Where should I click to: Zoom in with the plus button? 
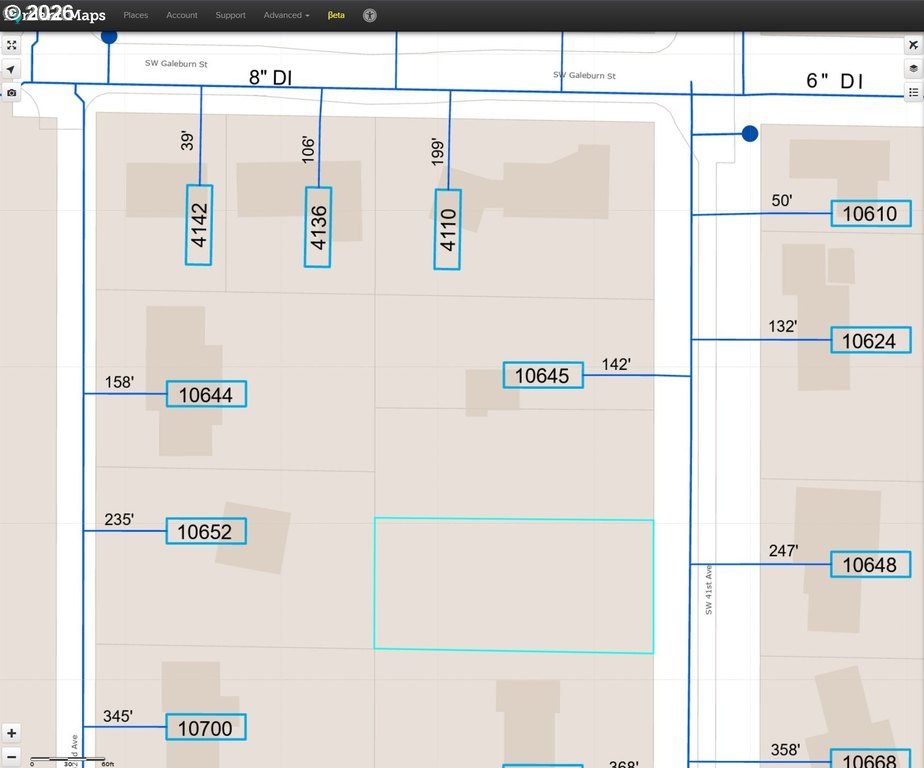11,733
